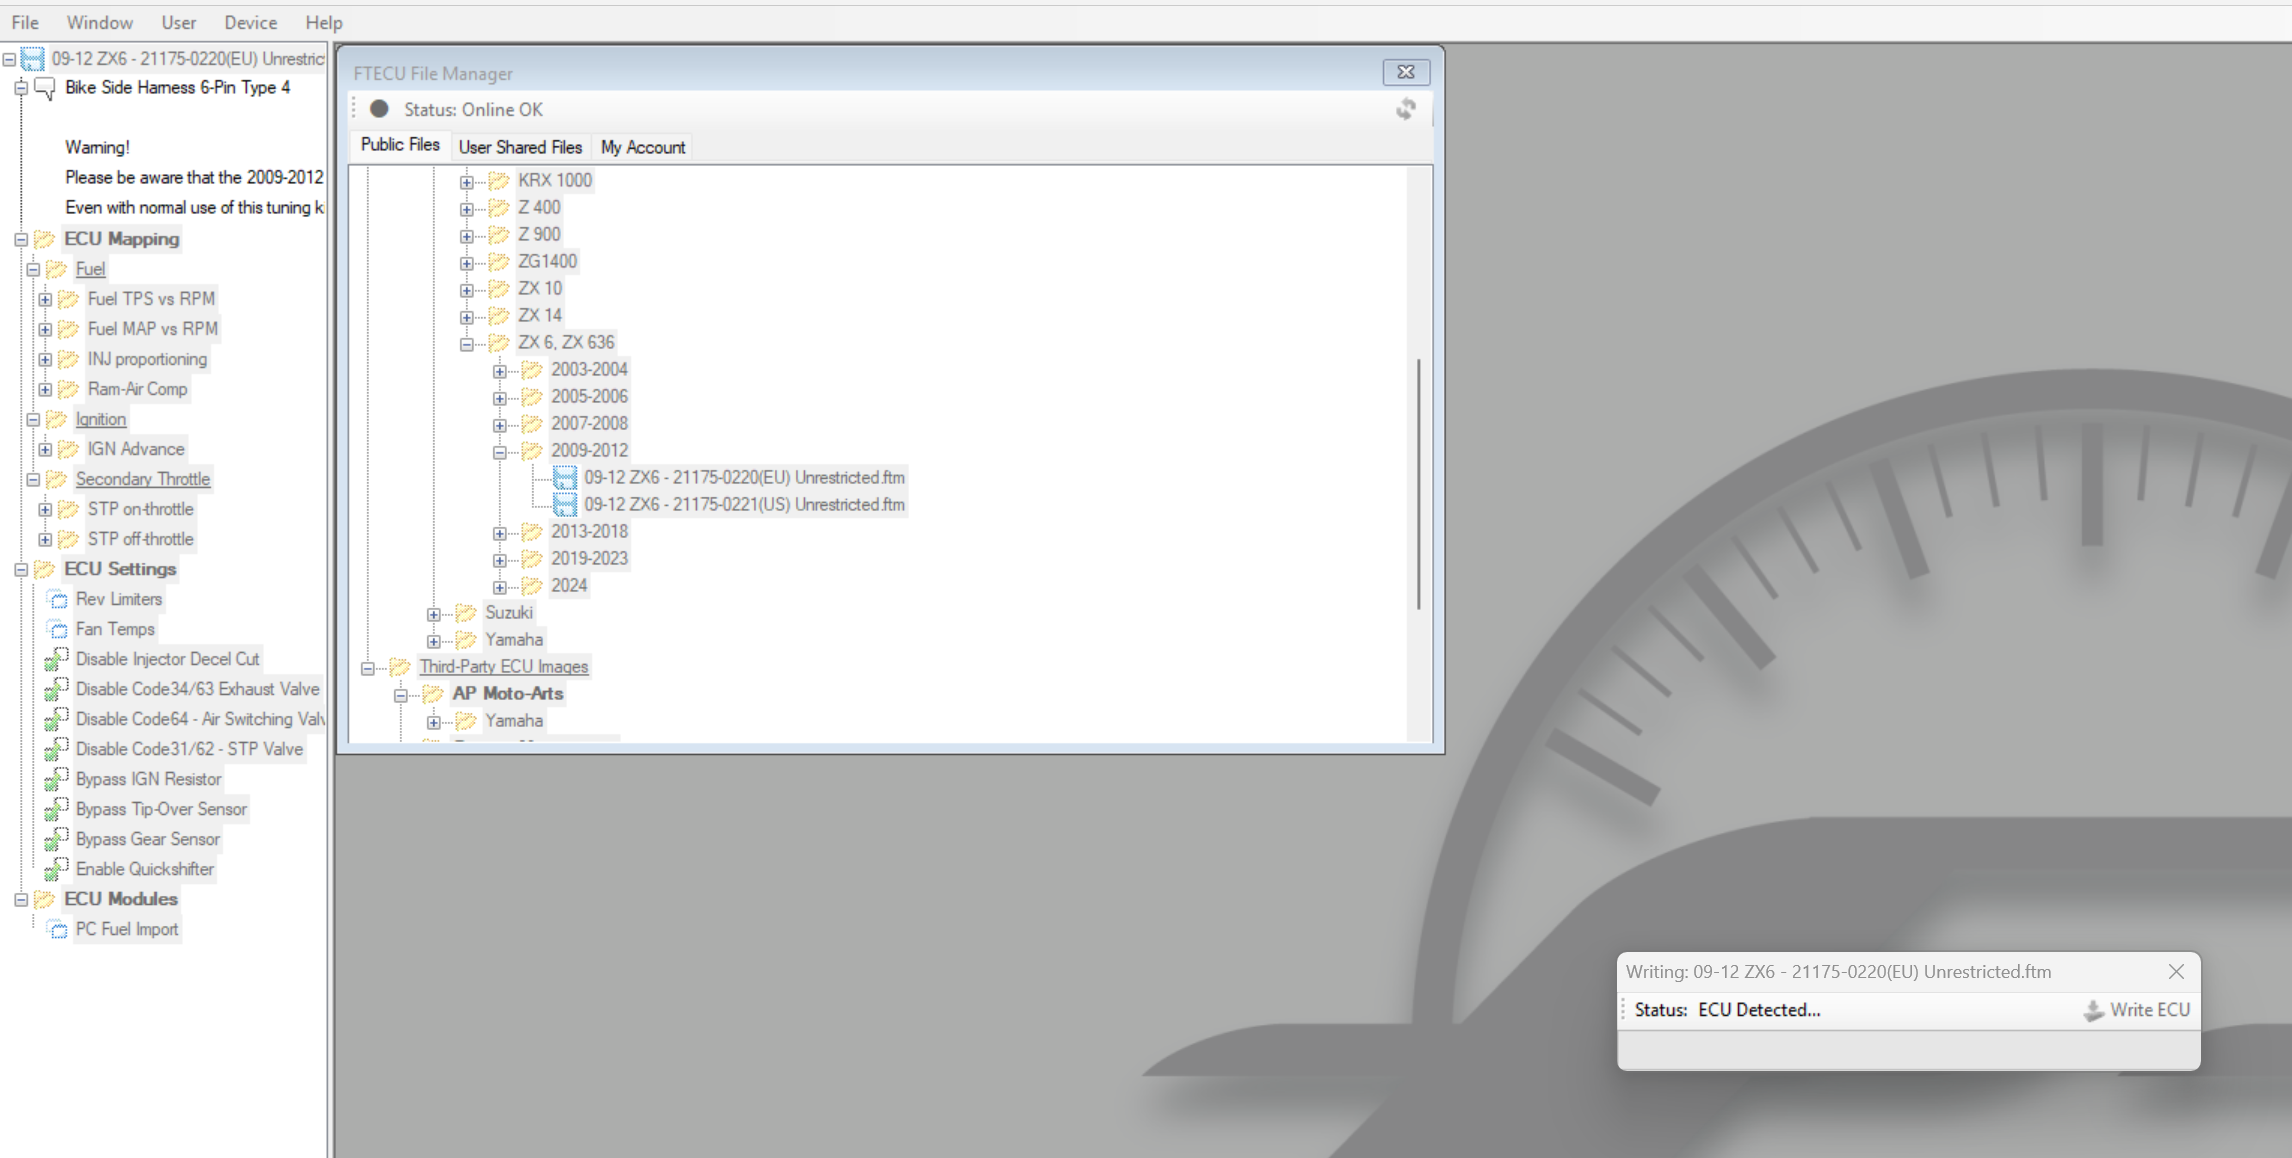Click the refresh icon in File Manager

pos(1405,109)
